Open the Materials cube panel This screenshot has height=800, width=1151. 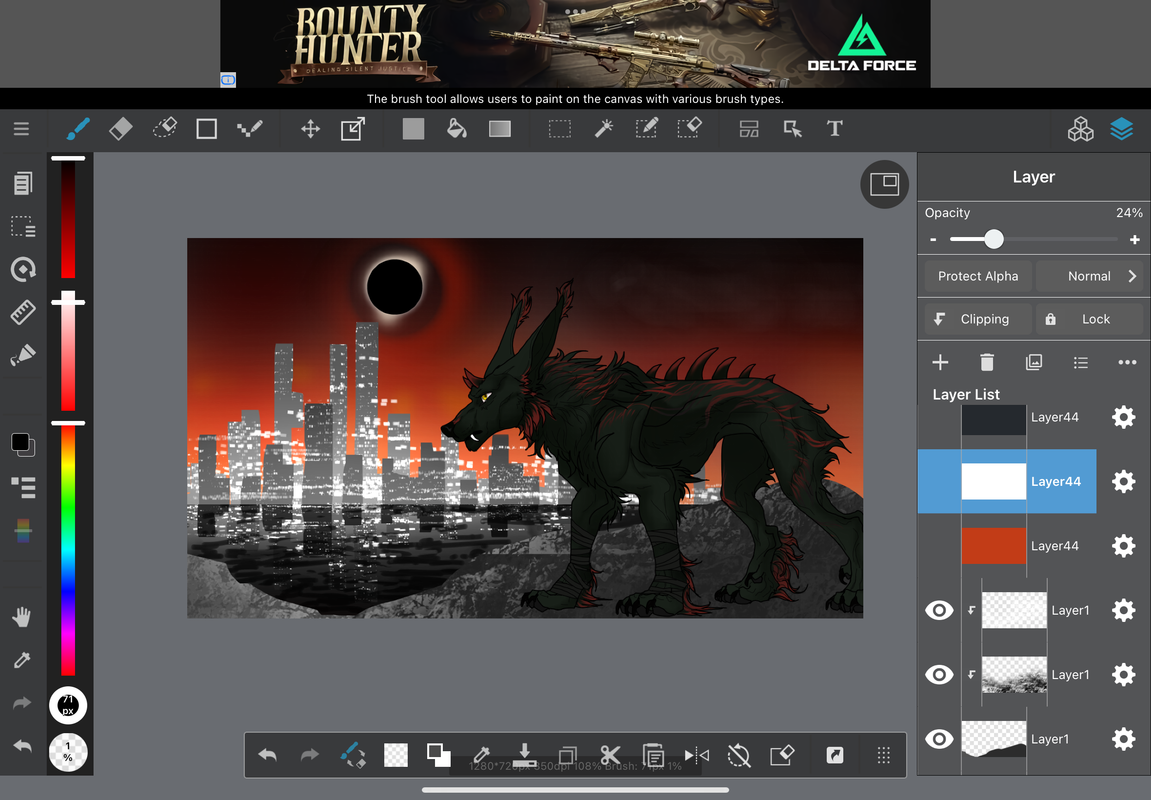(x=1080, y=129)
